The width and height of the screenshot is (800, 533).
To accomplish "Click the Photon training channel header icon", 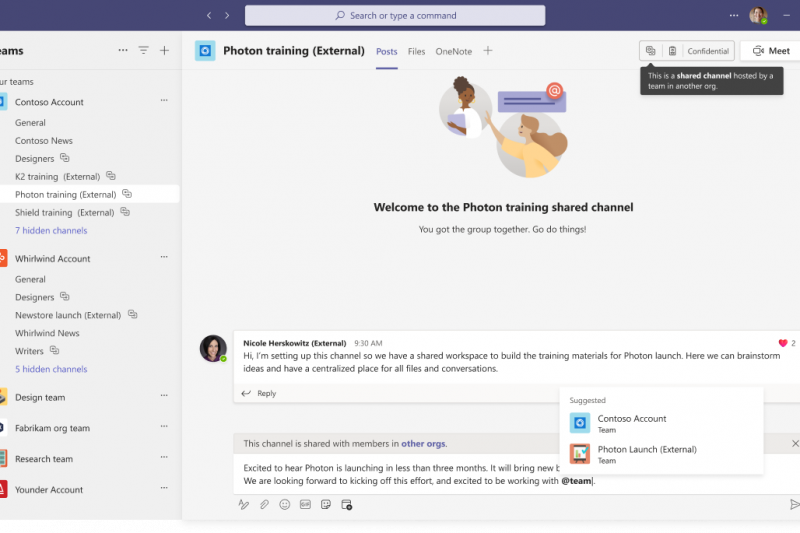I will [x=205, y=50].
